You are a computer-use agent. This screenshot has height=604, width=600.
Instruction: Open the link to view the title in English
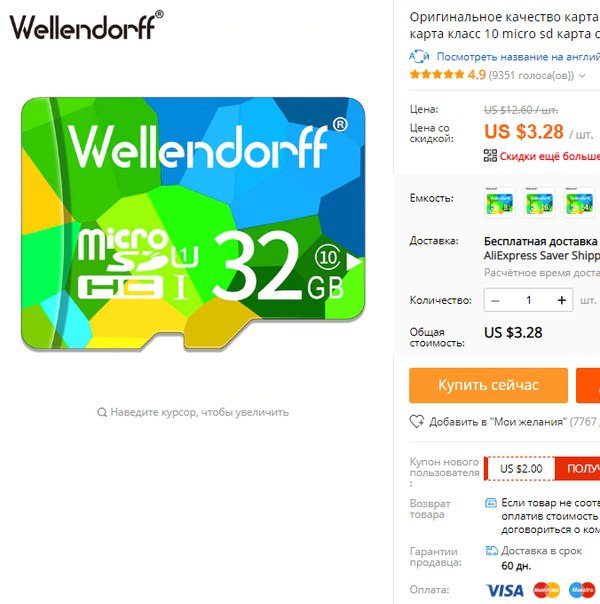click(518, 57)
